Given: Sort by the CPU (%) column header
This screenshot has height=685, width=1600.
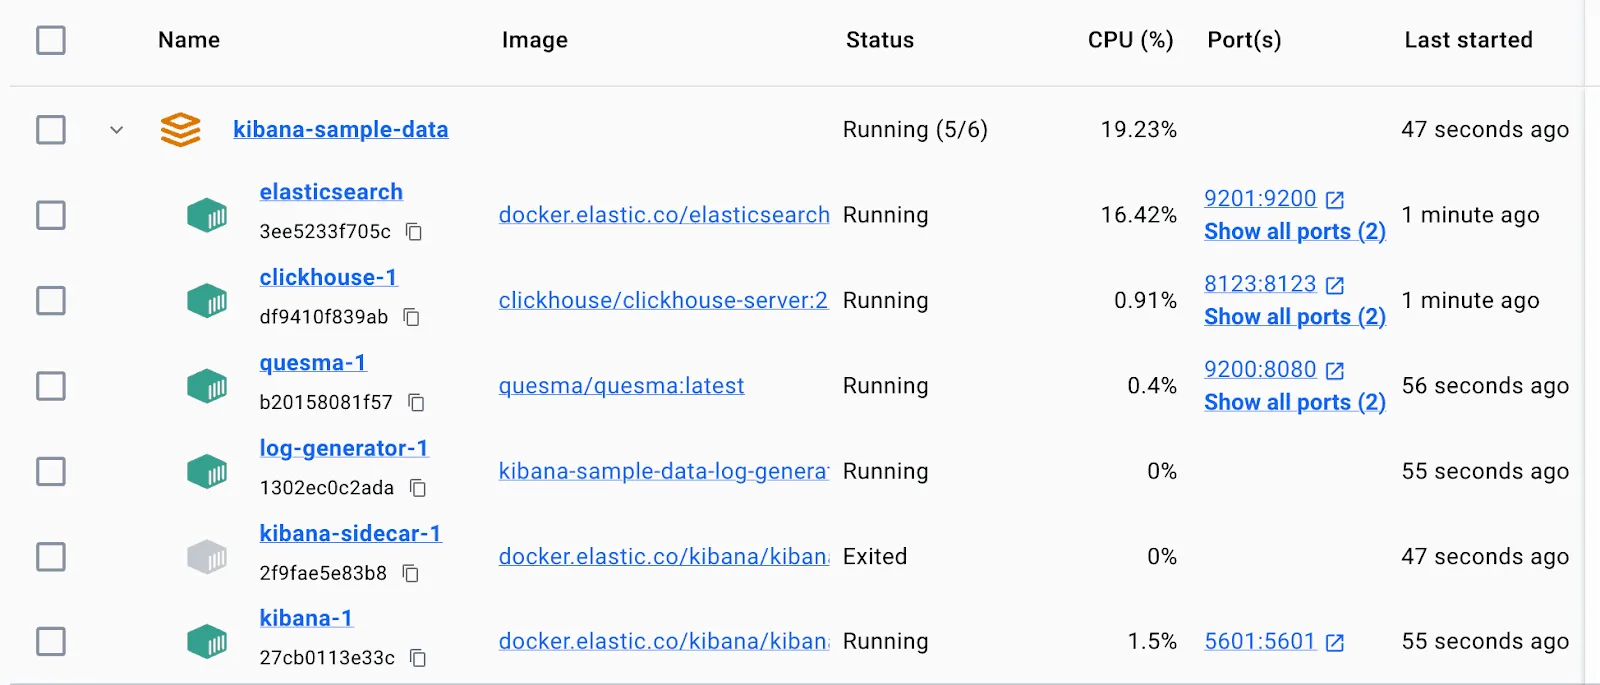Looking at the screenshot, I should click(x=1130, y=40).
